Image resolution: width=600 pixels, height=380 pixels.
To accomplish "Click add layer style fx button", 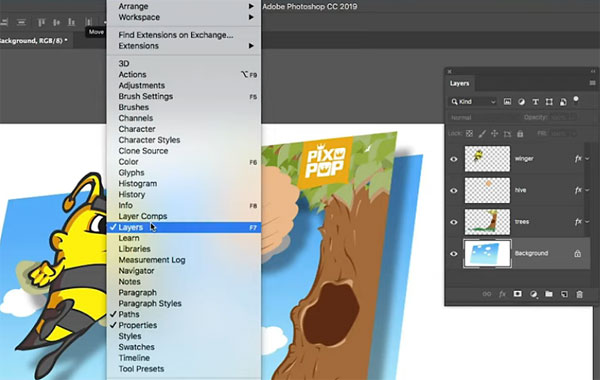I will click(x=502, y=294).
